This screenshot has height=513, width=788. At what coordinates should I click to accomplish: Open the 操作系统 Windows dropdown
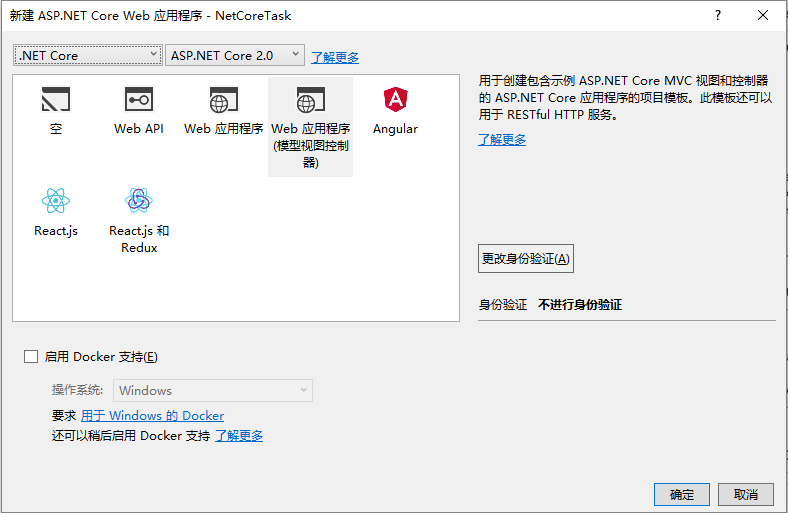click(213, 390)
